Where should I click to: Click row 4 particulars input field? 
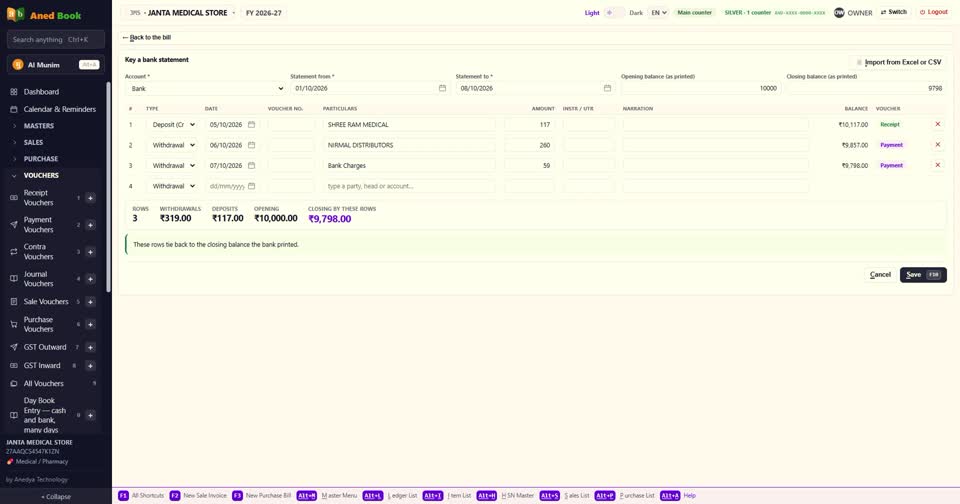tap(409, 186)
